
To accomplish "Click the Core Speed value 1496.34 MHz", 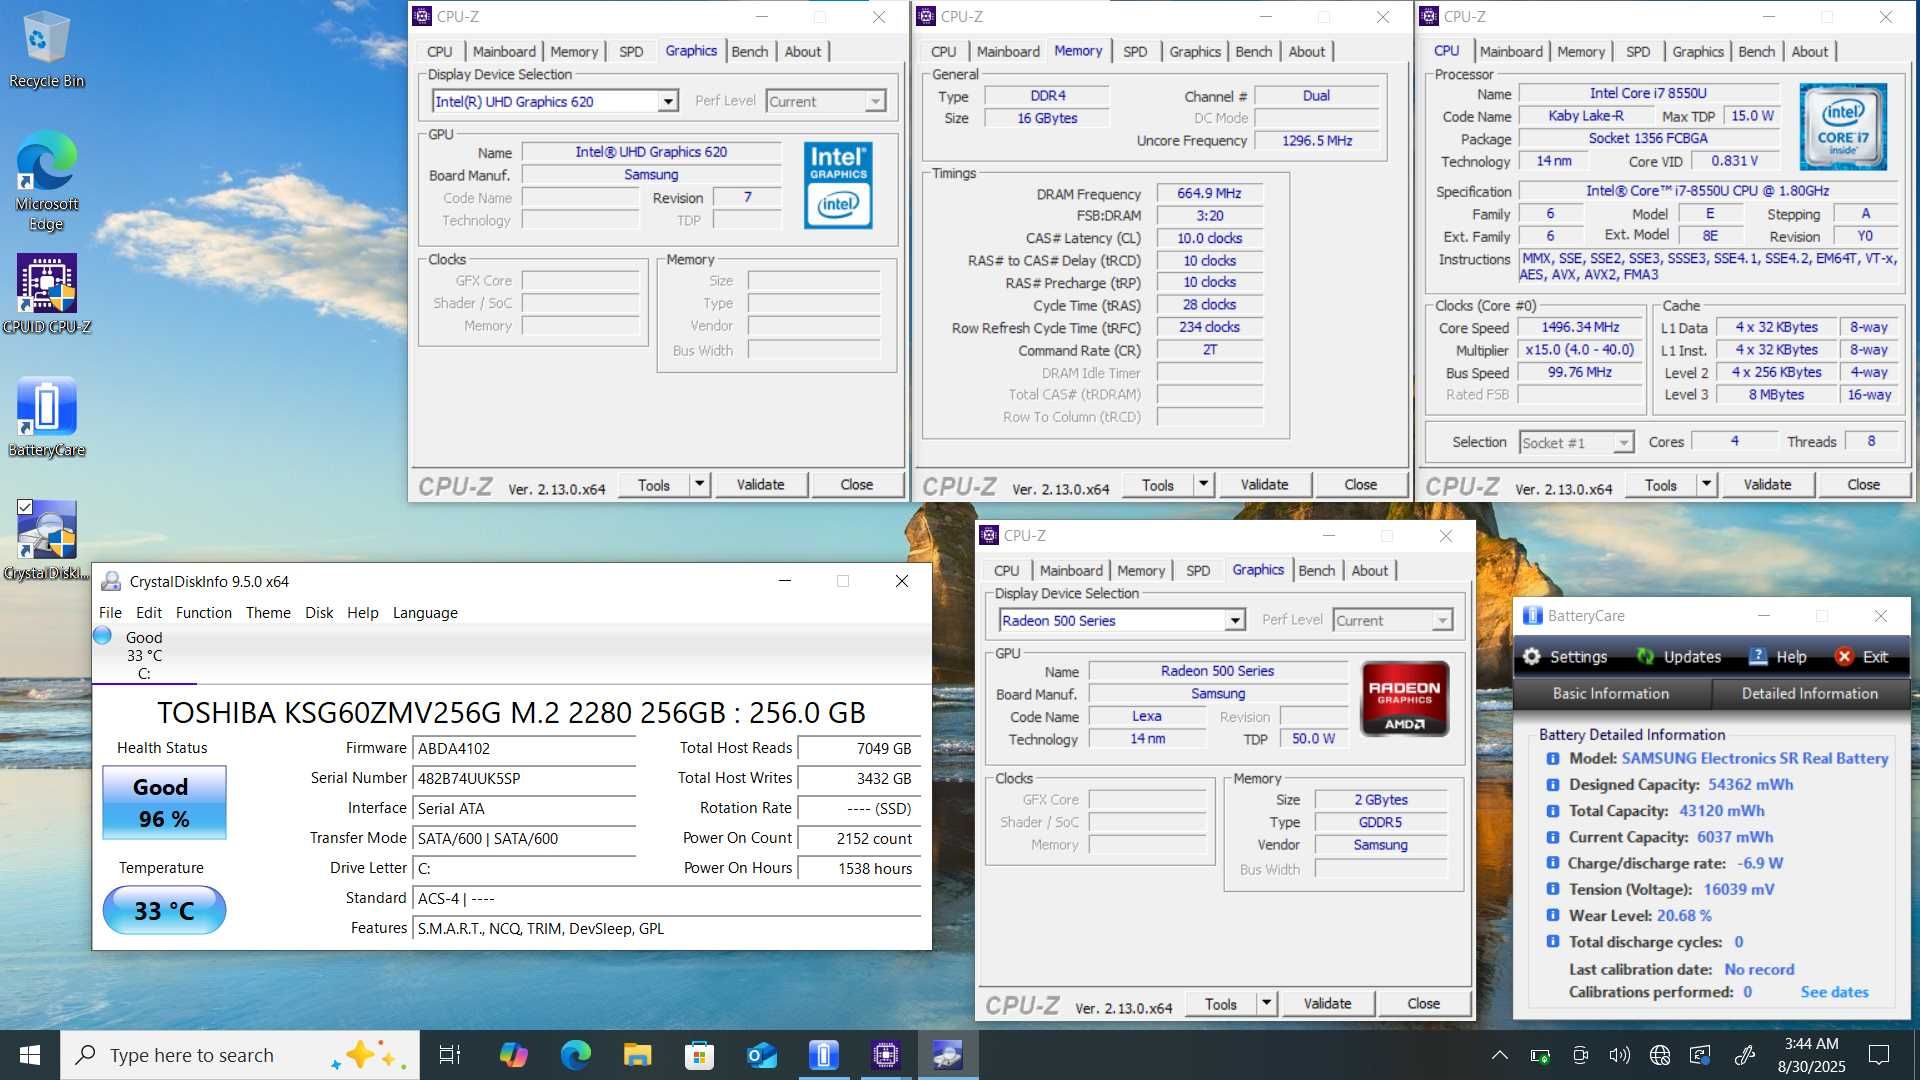I will click(x=1580, y=327).
